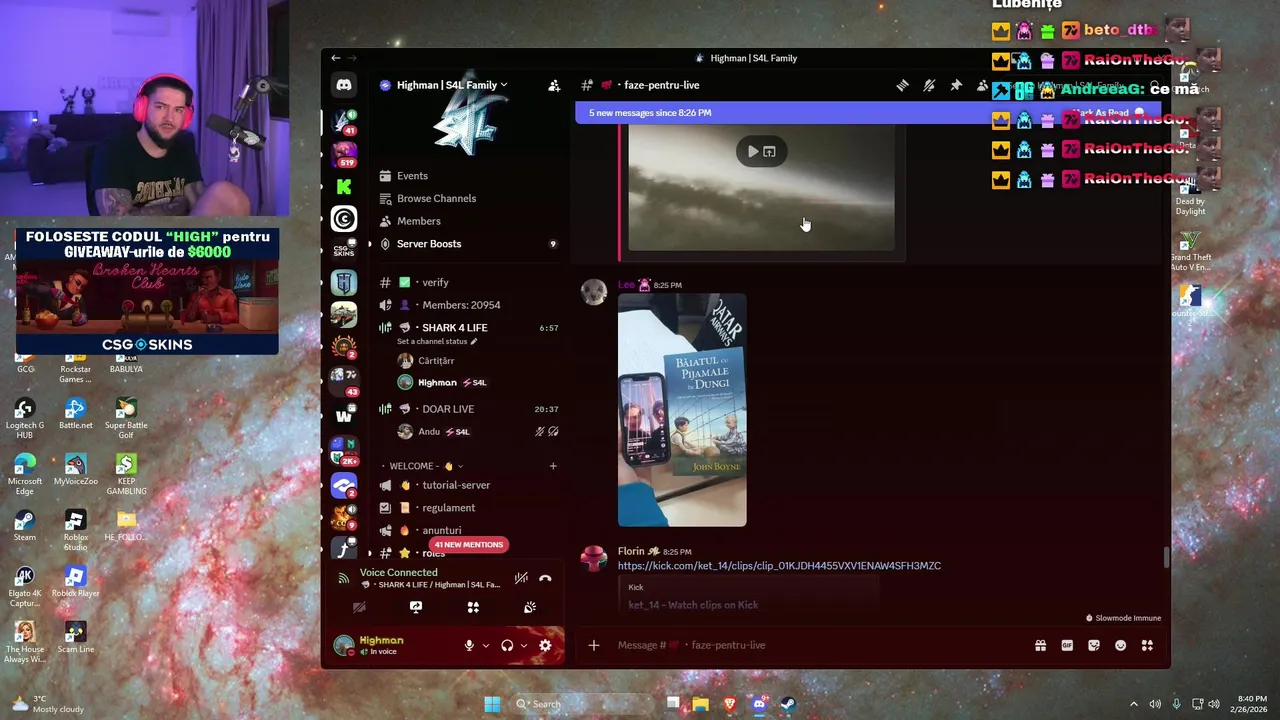The width and height of the screenshot is (1280, 720).
Task: Open soundboard icon in voice panel
Action: point(530,607)
